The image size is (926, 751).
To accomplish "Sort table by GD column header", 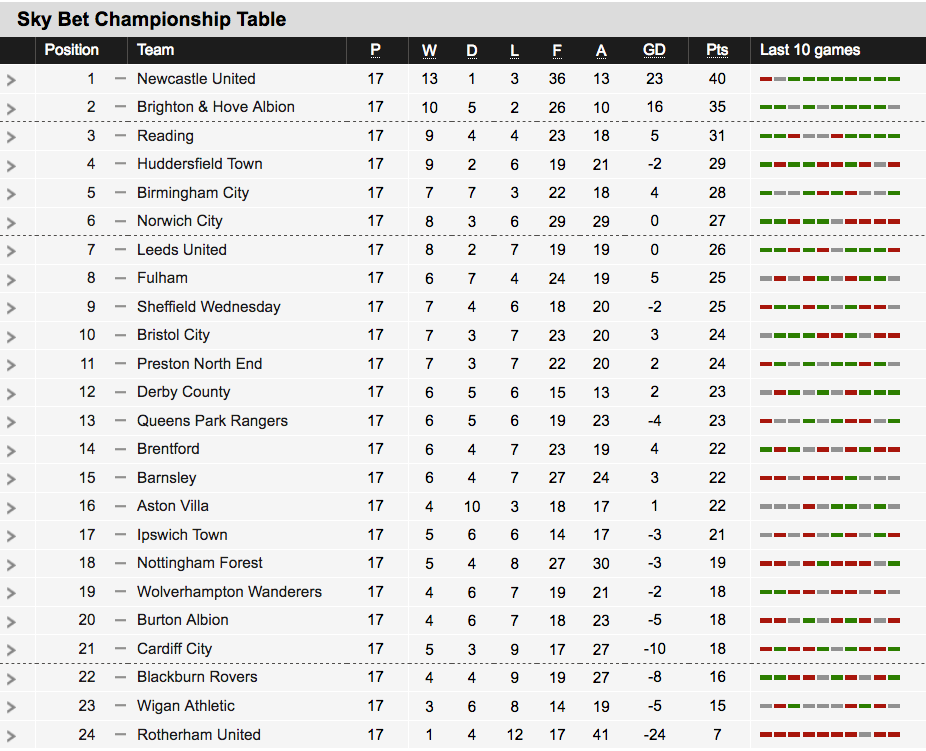I will pyautogui.click(x=654, y=50).
